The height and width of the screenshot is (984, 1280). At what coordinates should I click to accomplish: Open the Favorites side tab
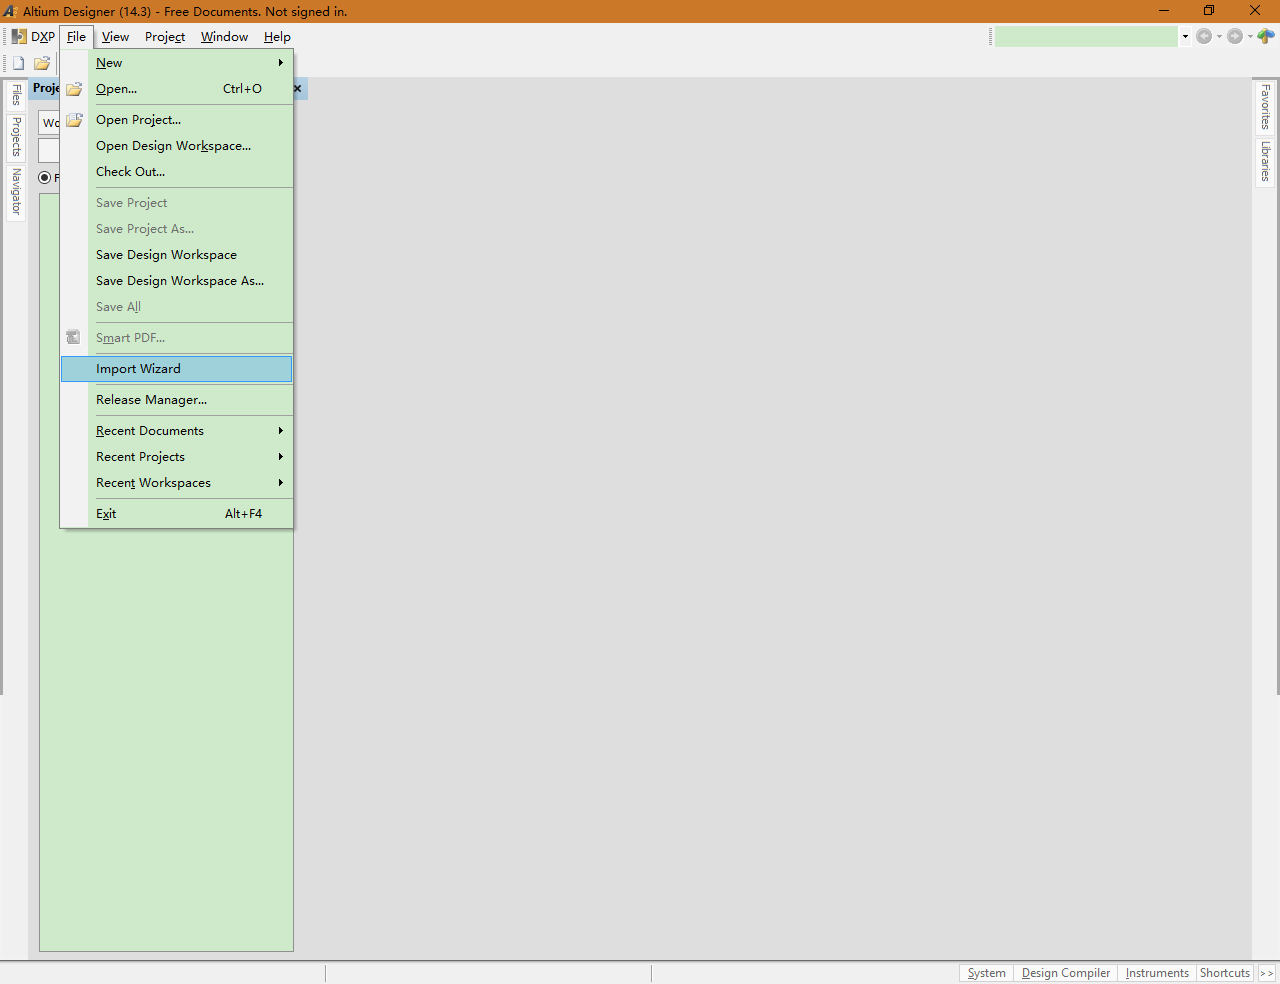click(x=1265, y=107)
